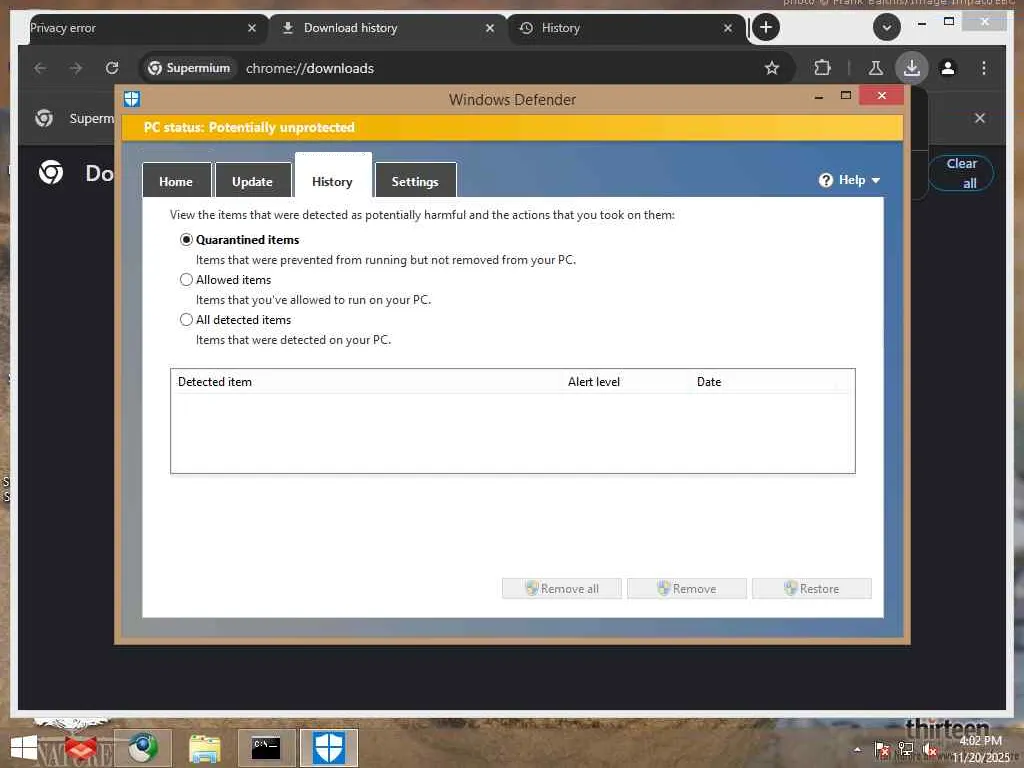Open Command Prompt from the taskbar
Image resolution: width=1024 pixels, height=768 pixels.
tap(266, 748)
